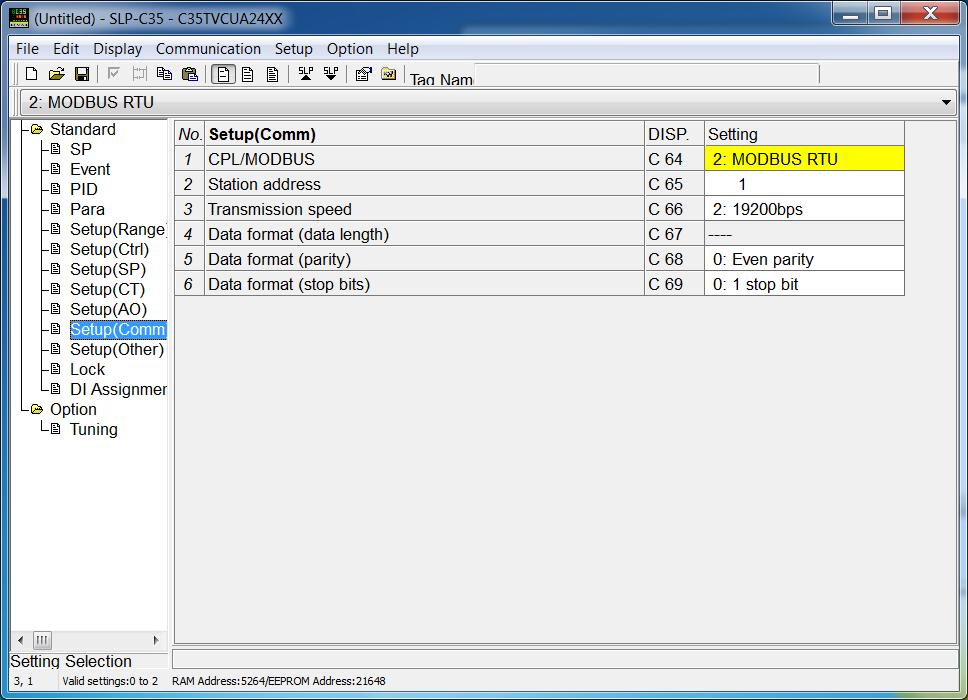Screen dimensions: 968x700
Task: Select the Setup(Ctrl) tree item
Action: pyautogui.click(x=109, y=249)
